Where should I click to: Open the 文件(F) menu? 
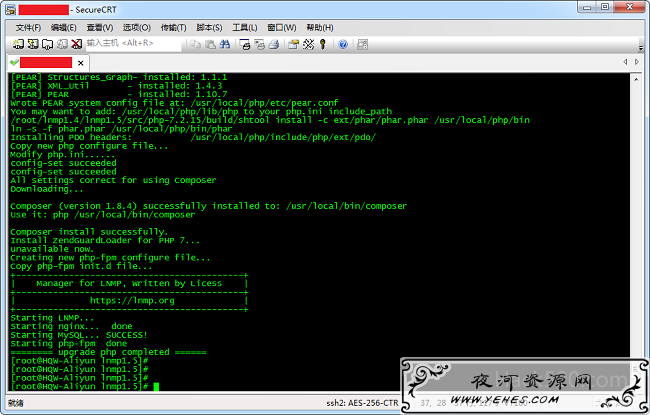(x=28, y=27)
